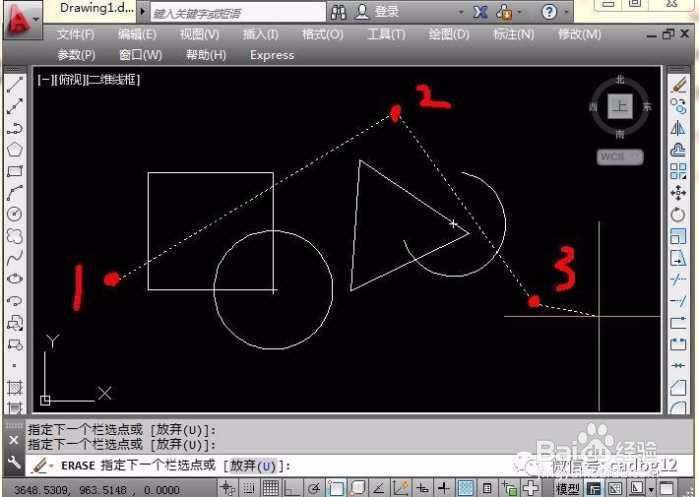Click the Scale tool
Image resolution: width=699 pixels, height=497 pixels.
678,236
